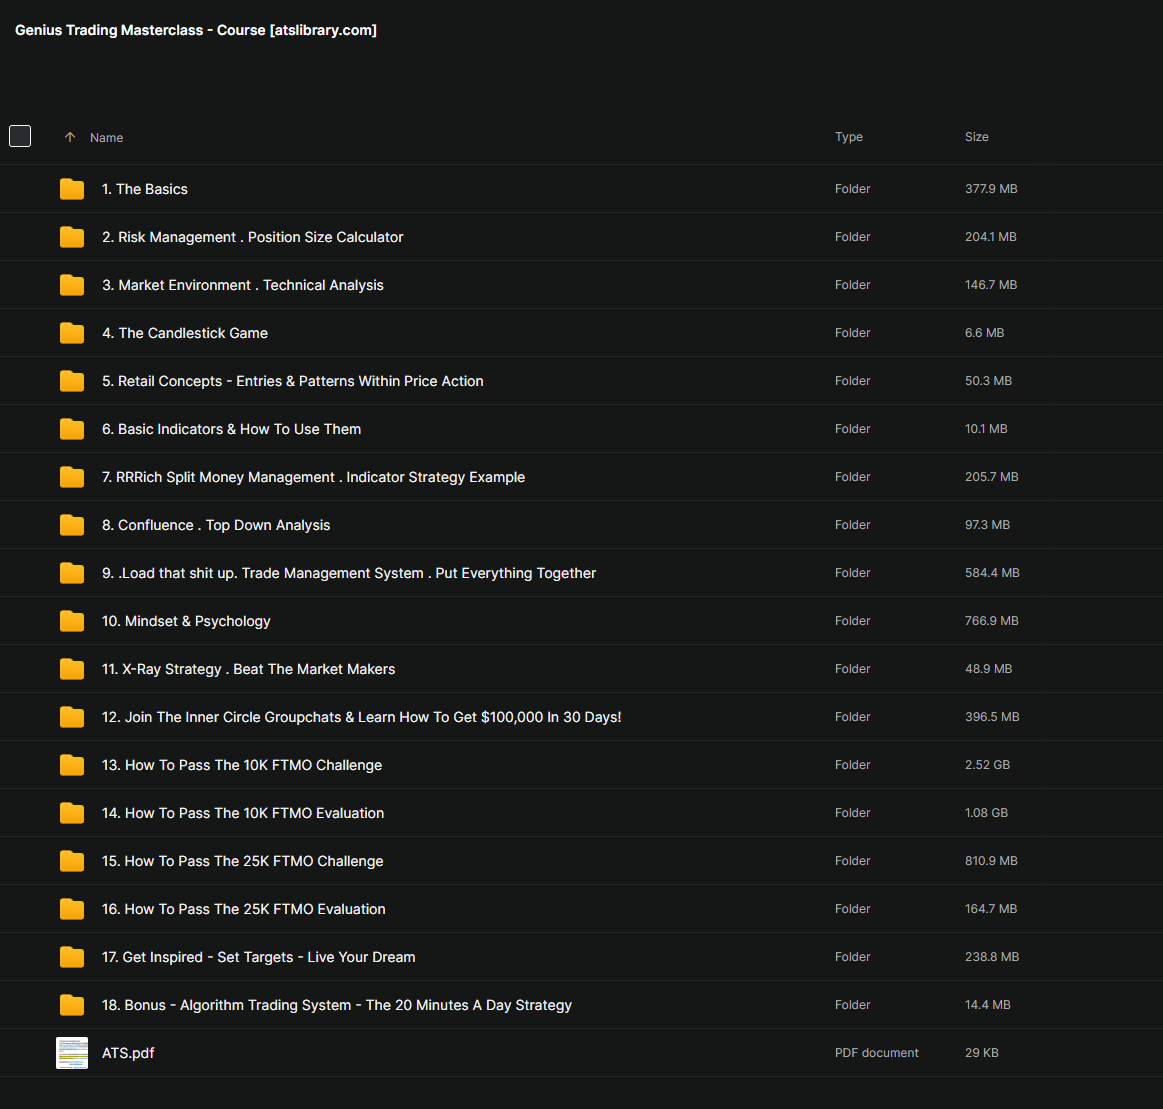
Task: Click folder icon for 5. Retail Concepts
Action: pyautogui.click(x=72, y=381)
